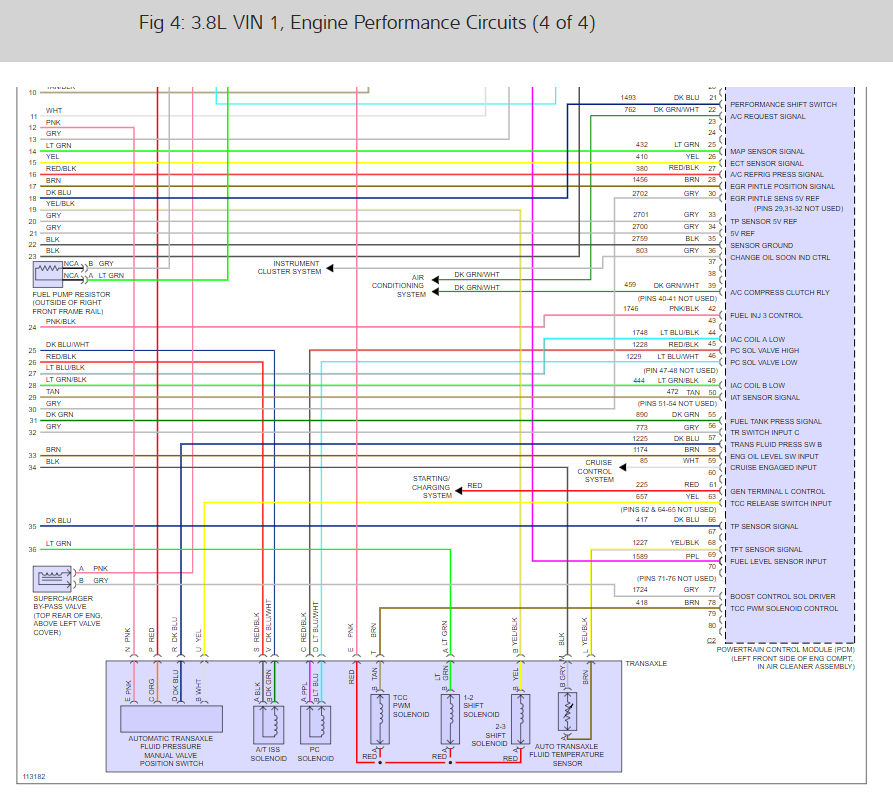
Task: Click 'MAP SENSOR SIGNAL' label
Action: tap(767, 151)
